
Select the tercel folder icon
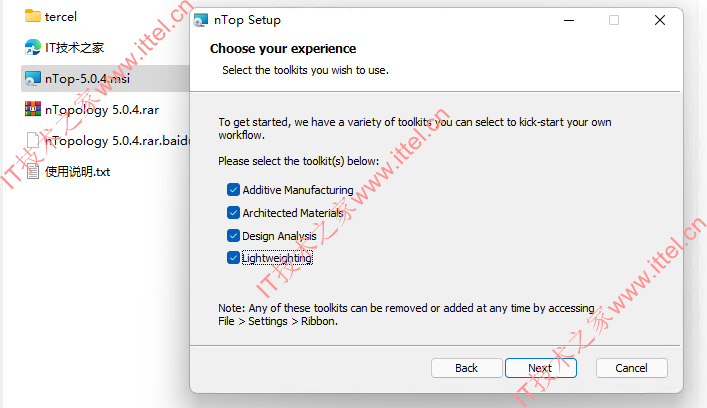[x=32, y=16]
